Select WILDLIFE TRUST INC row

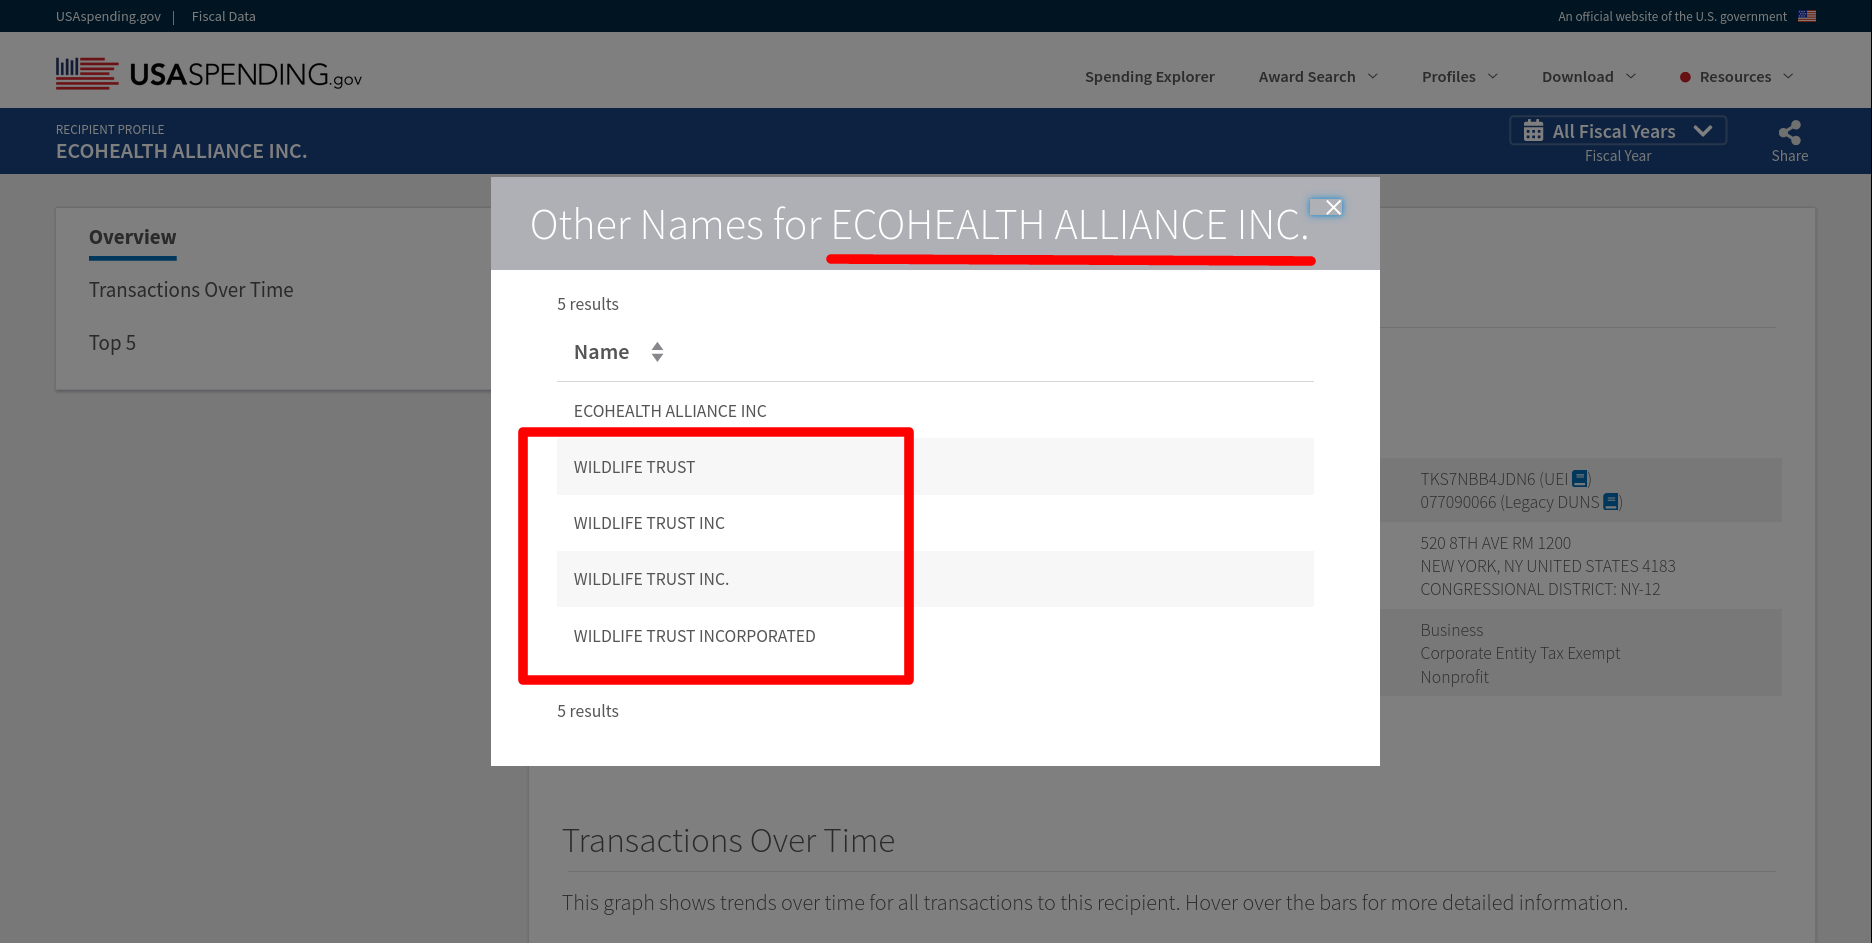coord(935,523)
